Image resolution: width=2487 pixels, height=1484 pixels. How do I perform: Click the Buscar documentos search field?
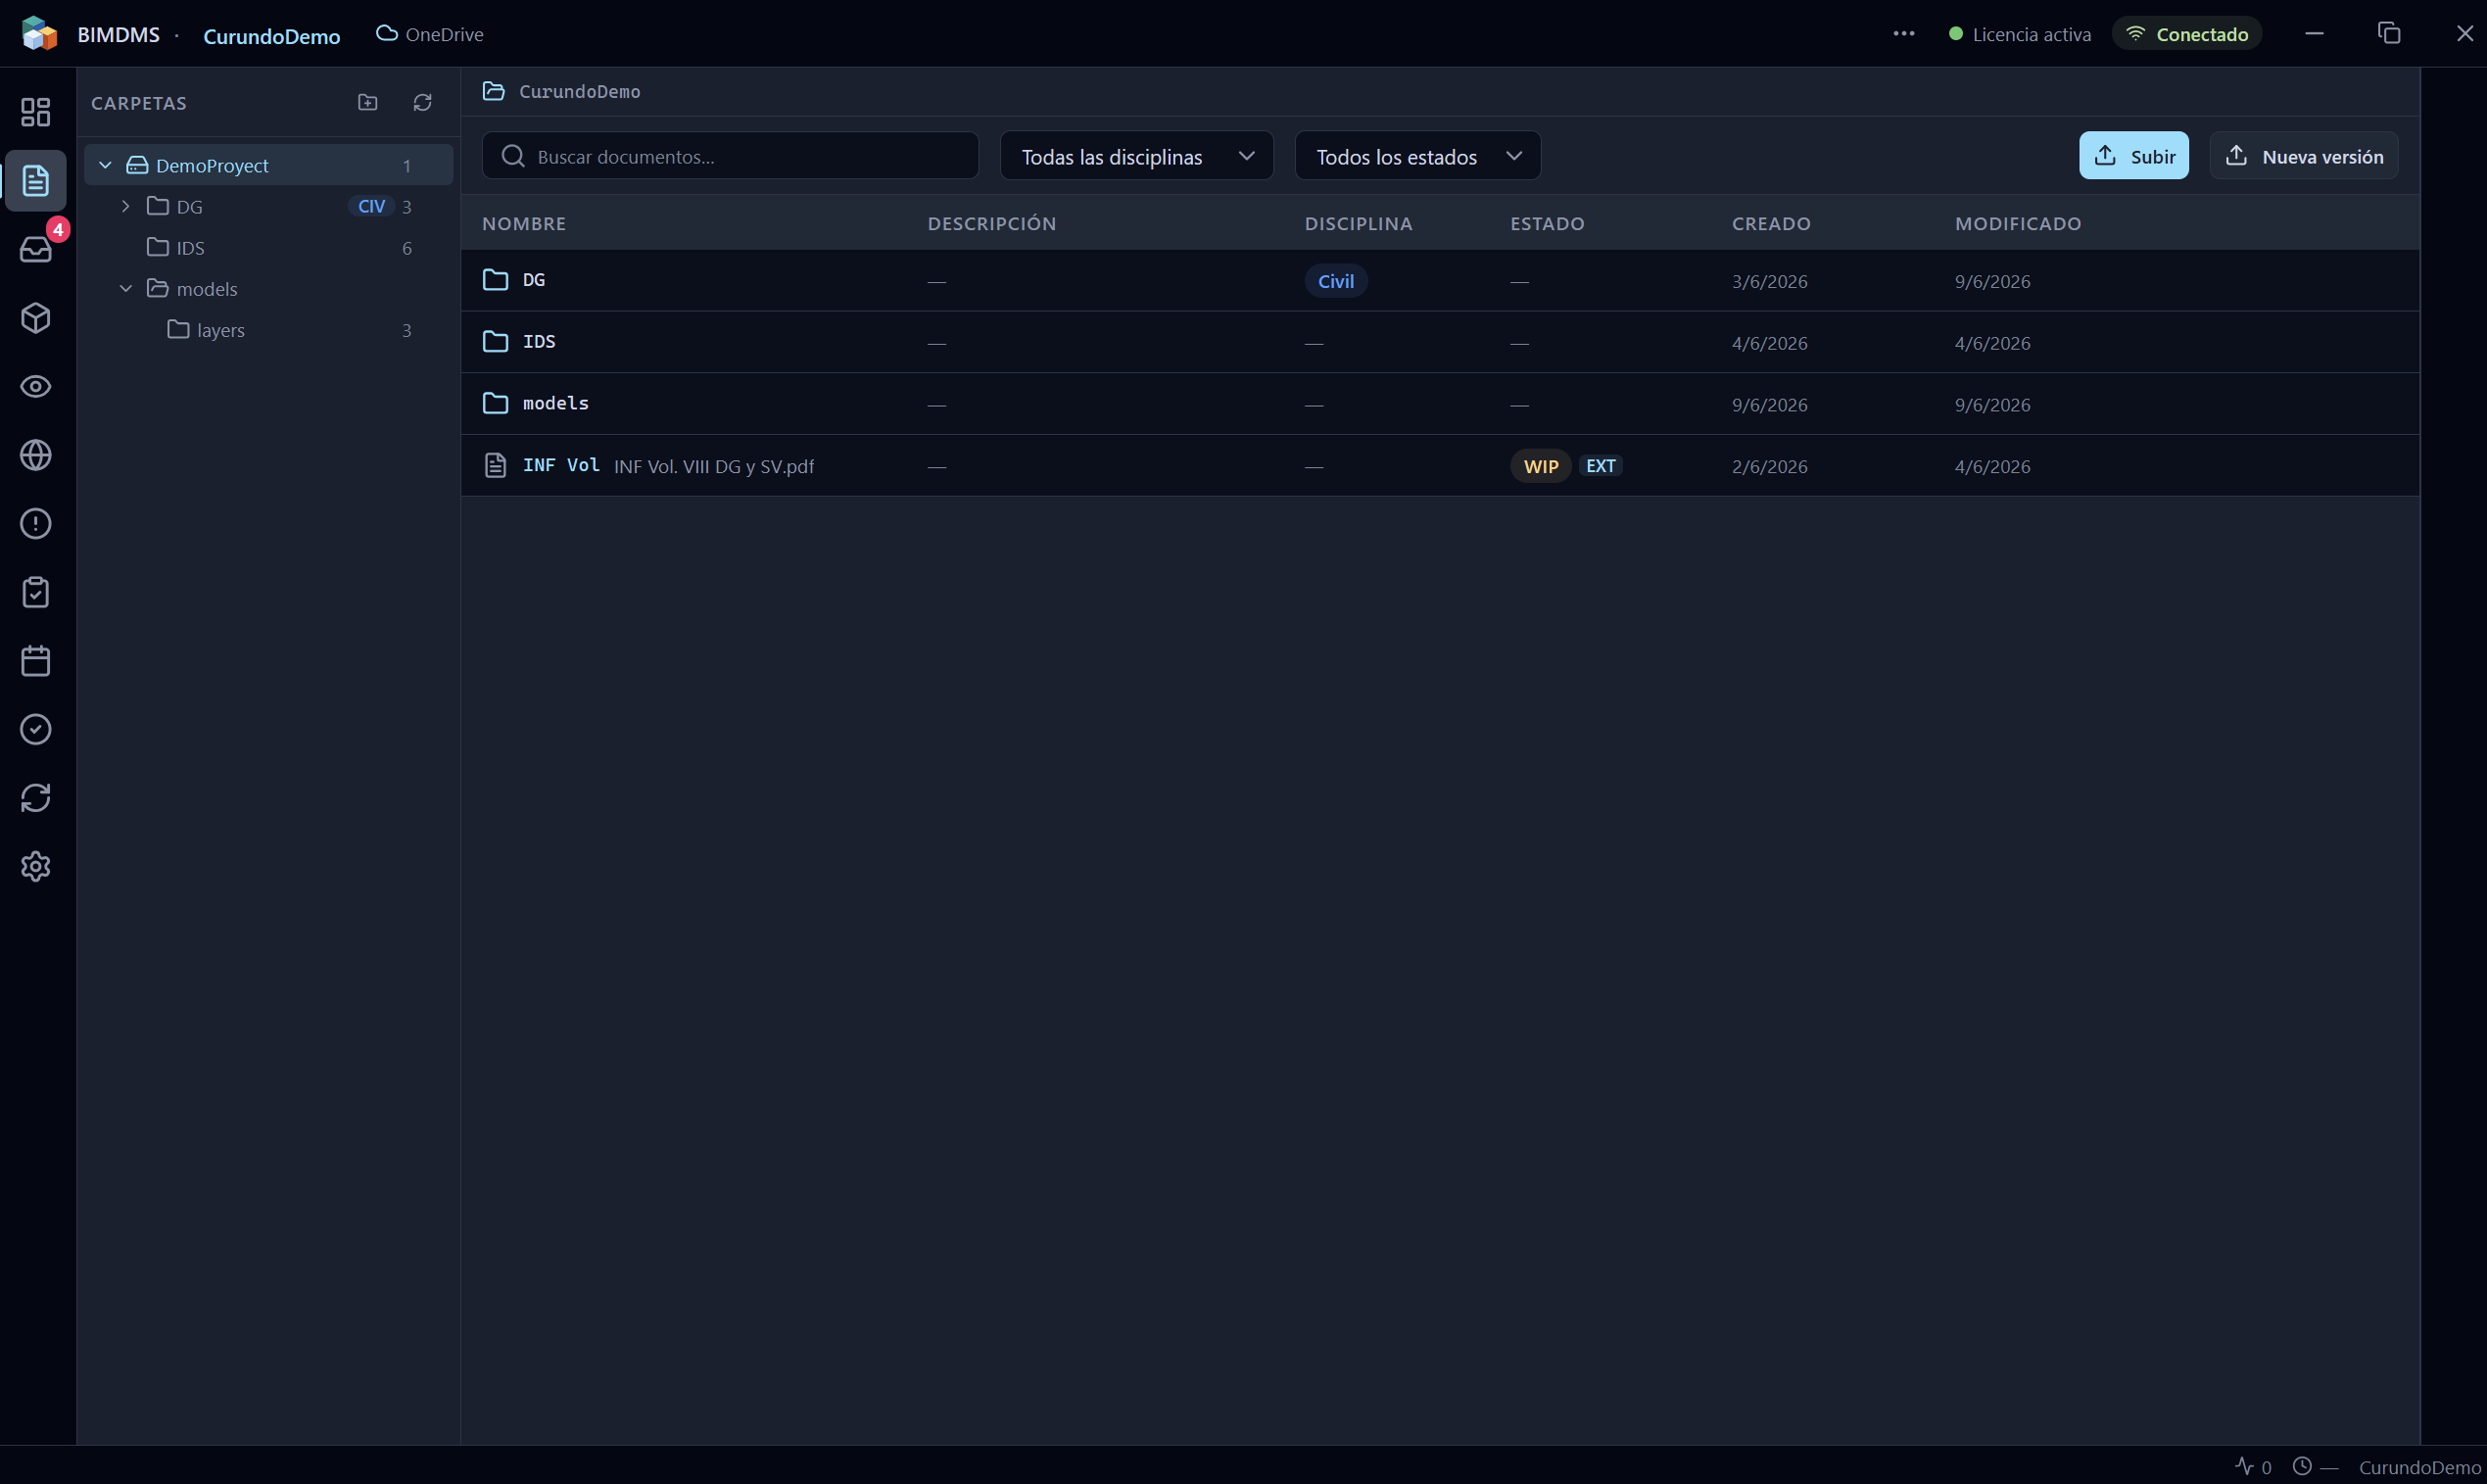coord(730,156)
